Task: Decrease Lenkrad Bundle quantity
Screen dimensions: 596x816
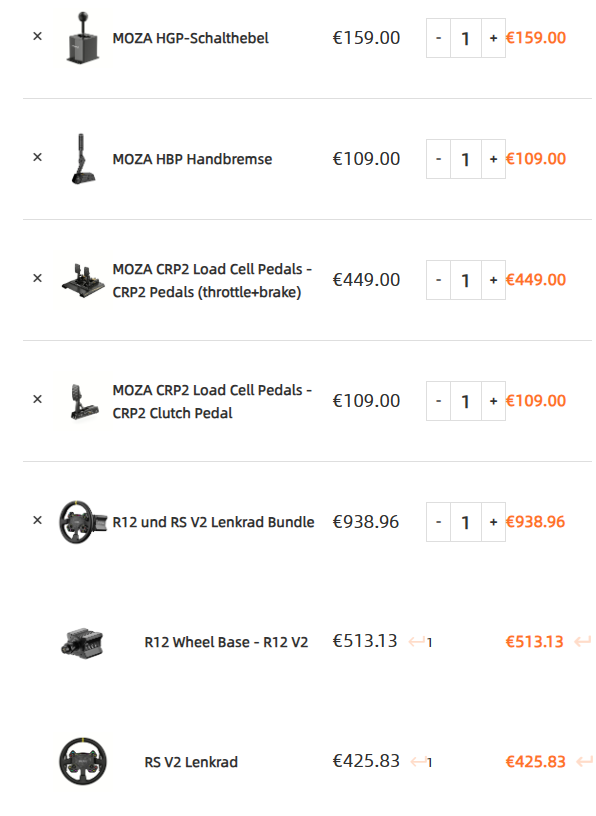Action: (x=438, y=522)
